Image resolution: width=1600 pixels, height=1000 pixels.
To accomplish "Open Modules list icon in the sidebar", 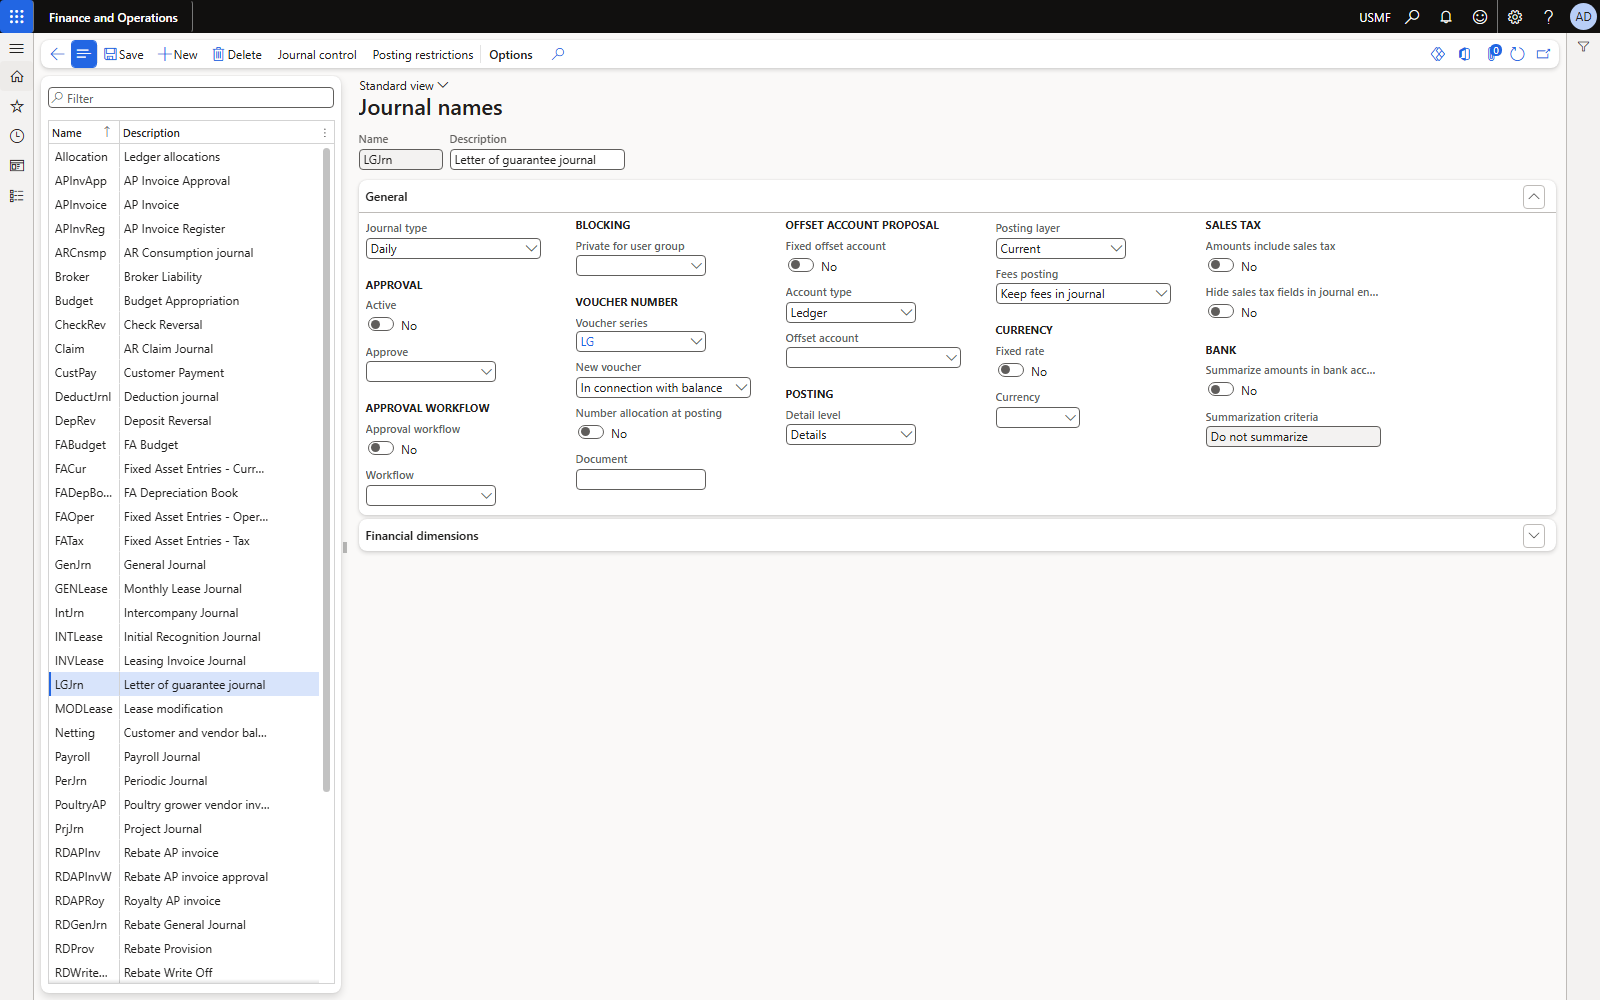I will tap(17, 196).
